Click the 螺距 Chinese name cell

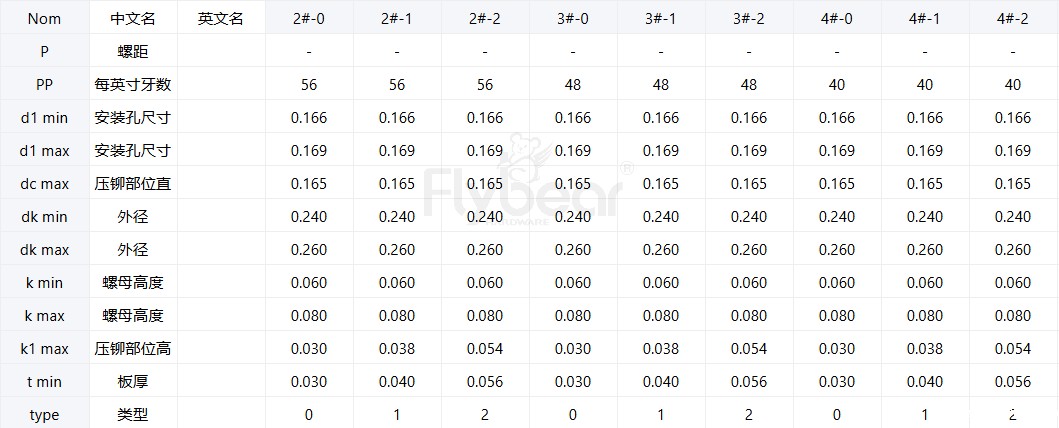coord(133,52)
